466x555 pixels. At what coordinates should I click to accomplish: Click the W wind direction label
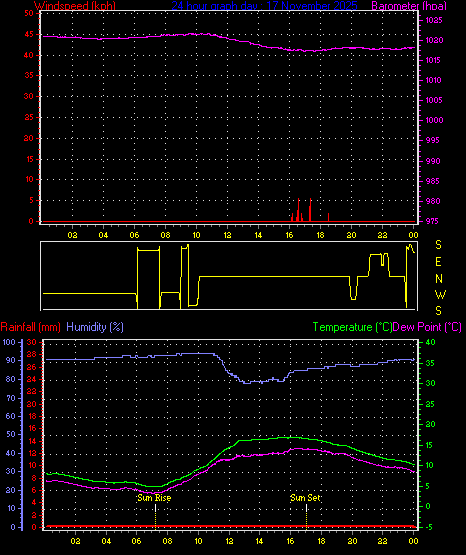440,294
